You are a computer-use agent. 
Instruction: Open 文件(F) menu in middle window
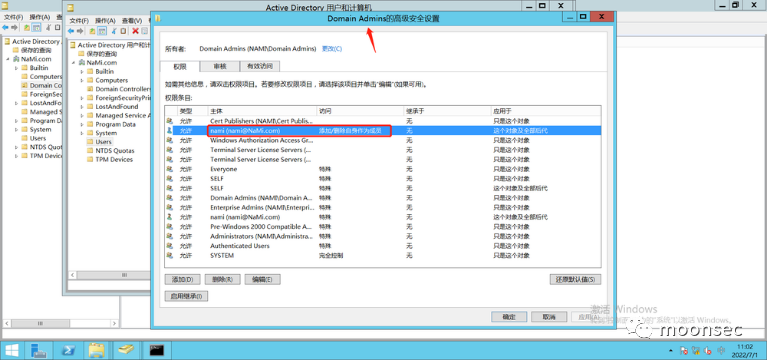[79, 21]
